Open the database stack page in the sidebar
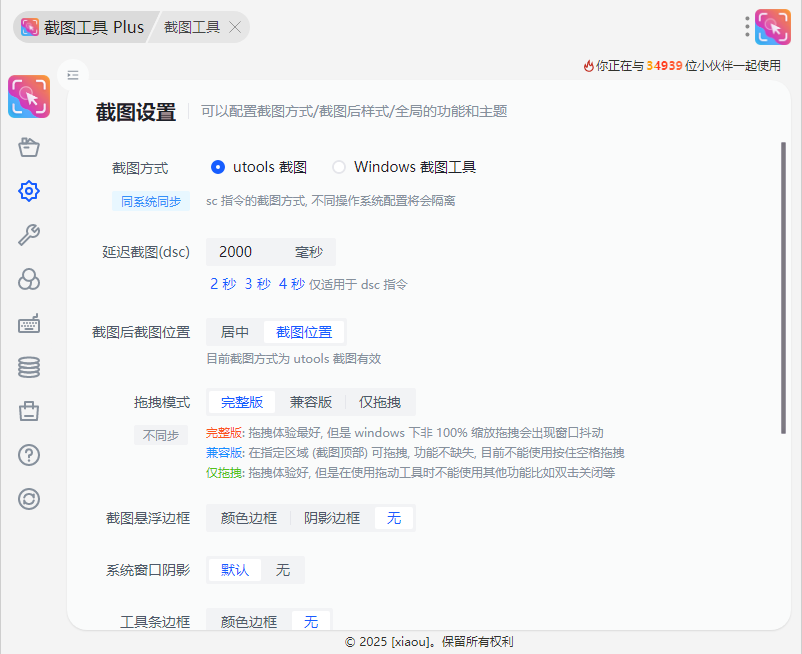This screenshot has height=654, width=802. (x=29, y=367)
